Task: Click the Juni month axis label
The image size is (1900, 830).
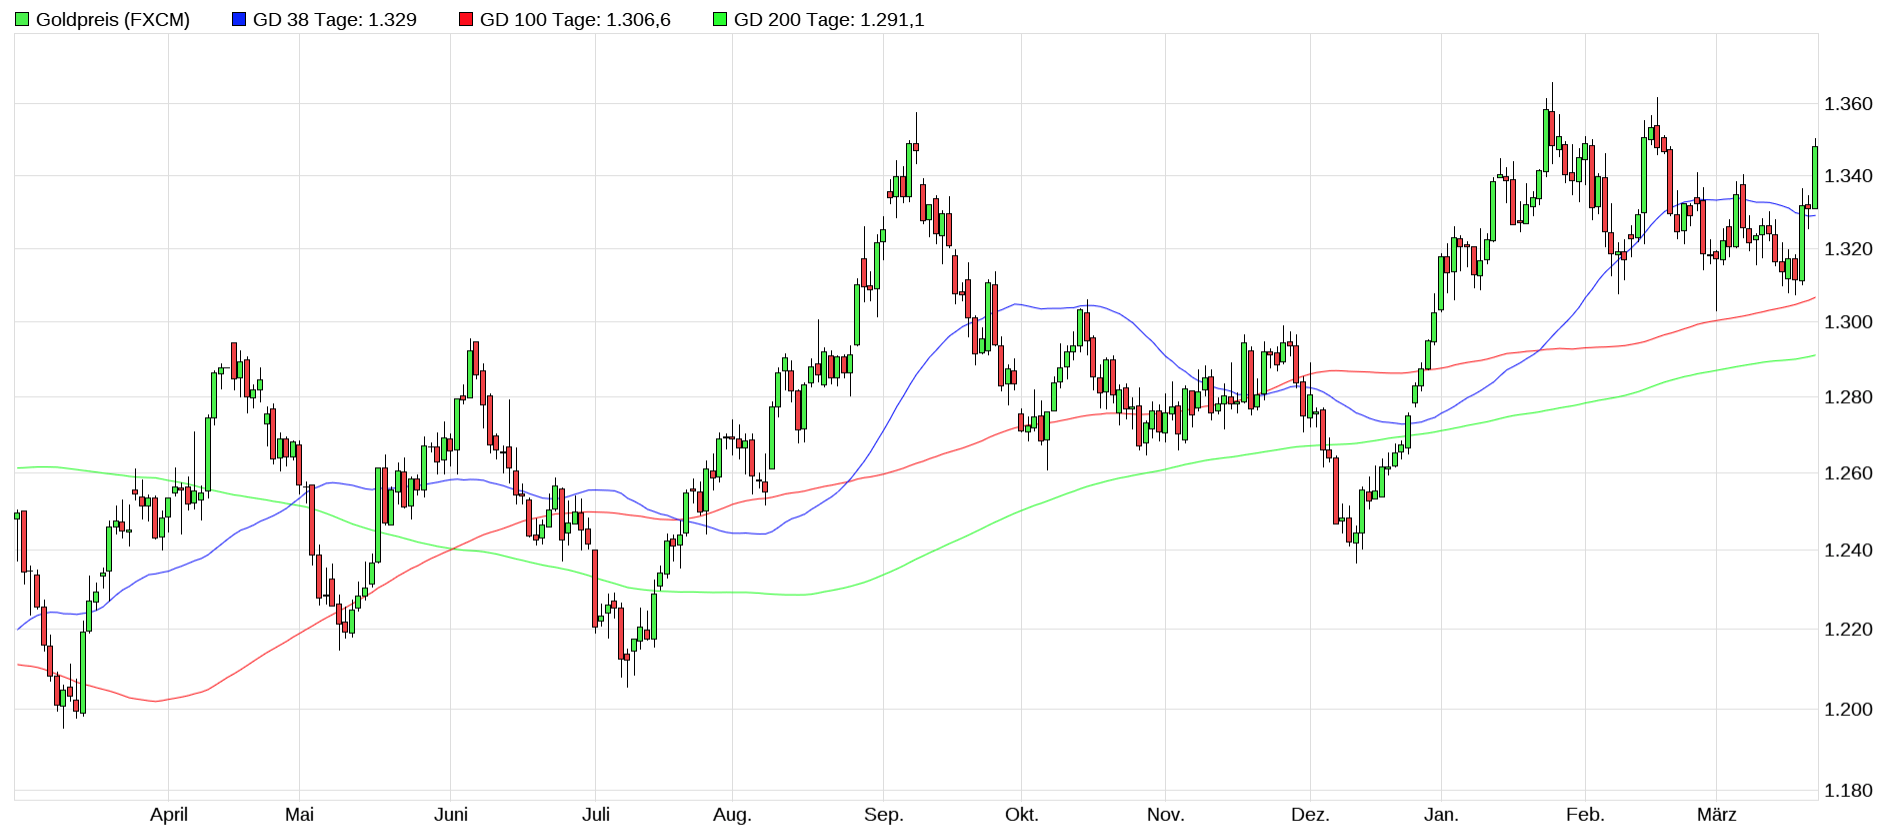Action: (451, 815)
